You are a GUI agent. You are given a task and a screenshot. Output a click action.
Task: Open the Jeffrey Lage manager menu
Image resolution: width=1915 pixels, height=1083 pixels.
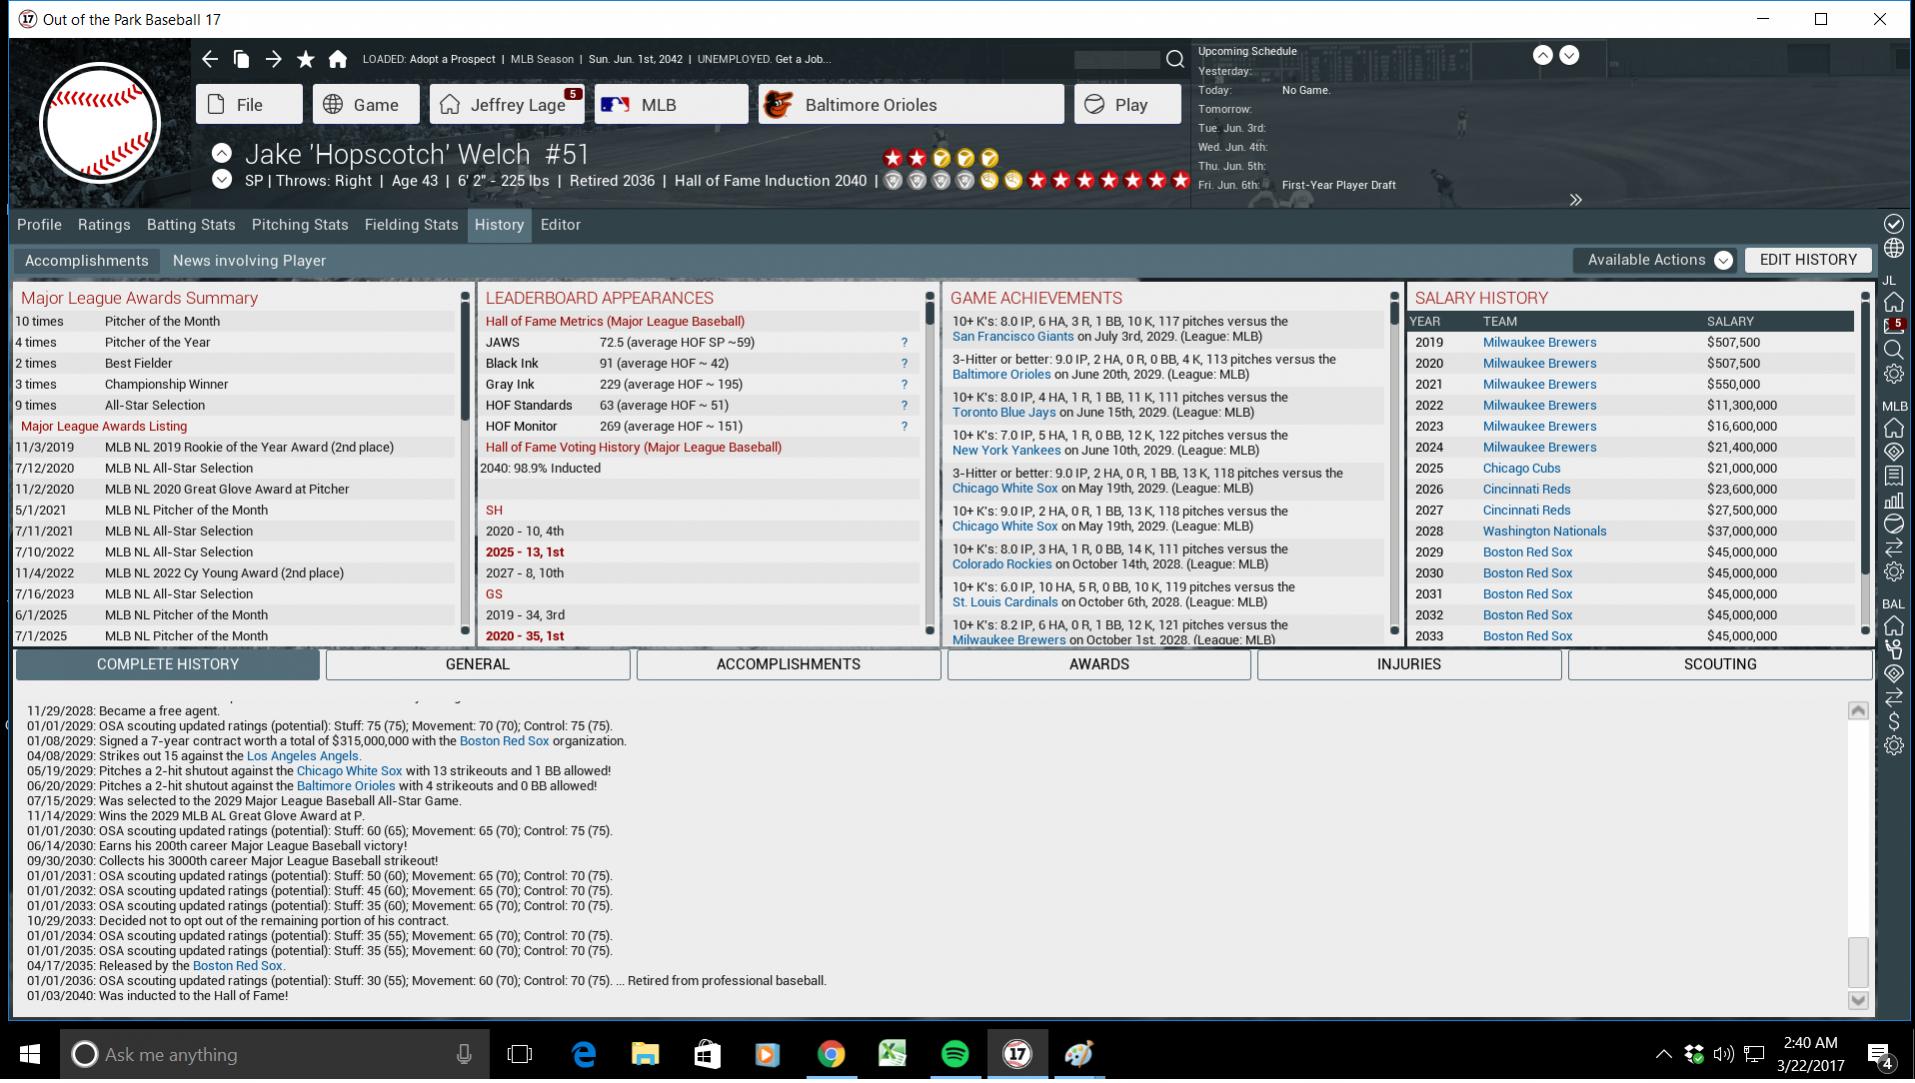[507, 104]
